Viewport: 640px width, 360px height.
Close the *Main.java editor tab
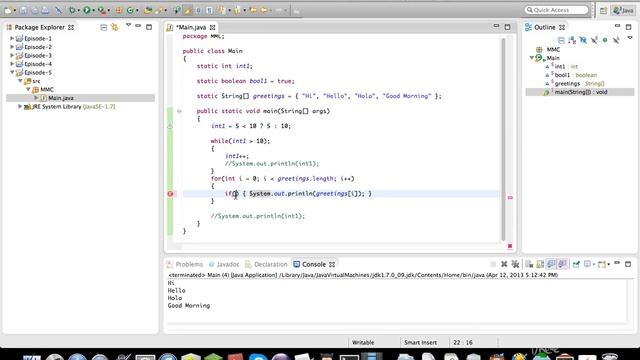(x=213, y=27)
